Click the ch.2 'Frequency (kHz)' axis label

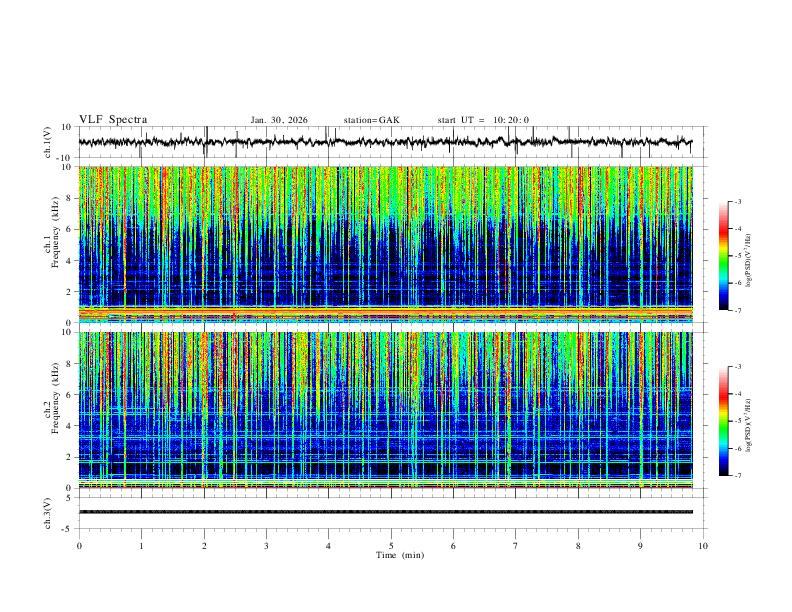tap(55, 398)
